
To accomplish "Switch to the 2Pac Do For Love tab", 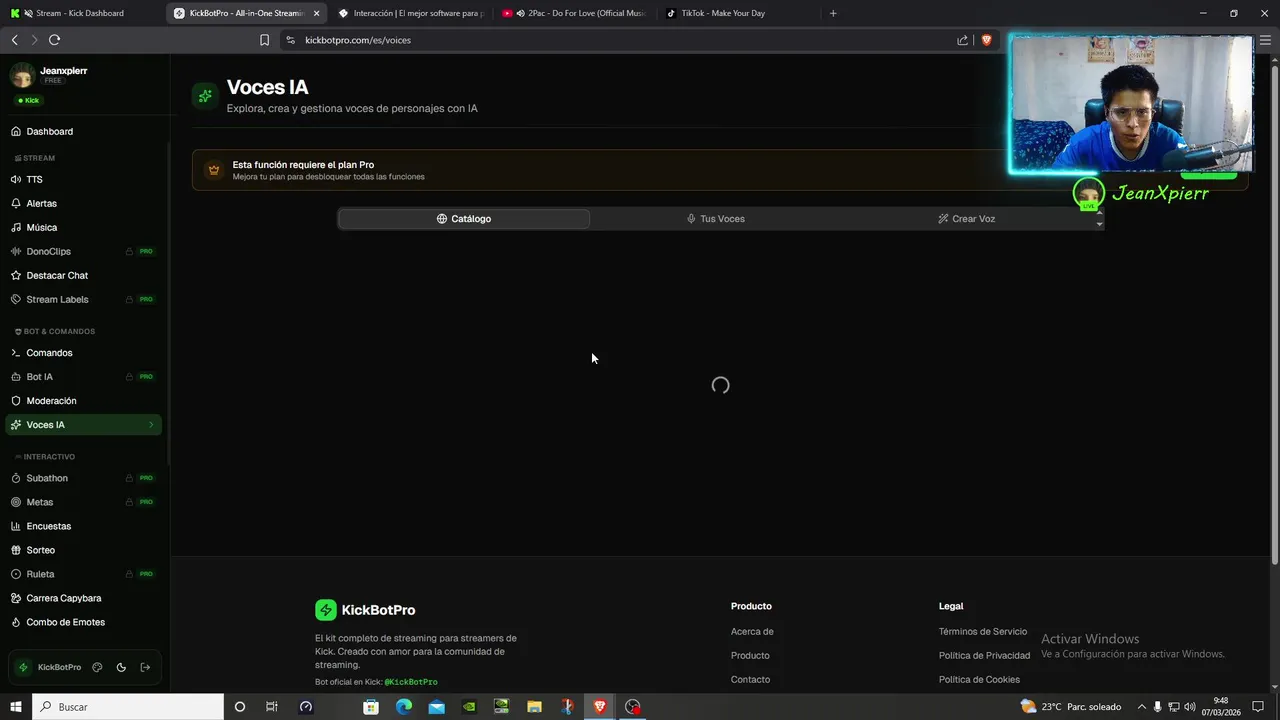I will [574, 13].
